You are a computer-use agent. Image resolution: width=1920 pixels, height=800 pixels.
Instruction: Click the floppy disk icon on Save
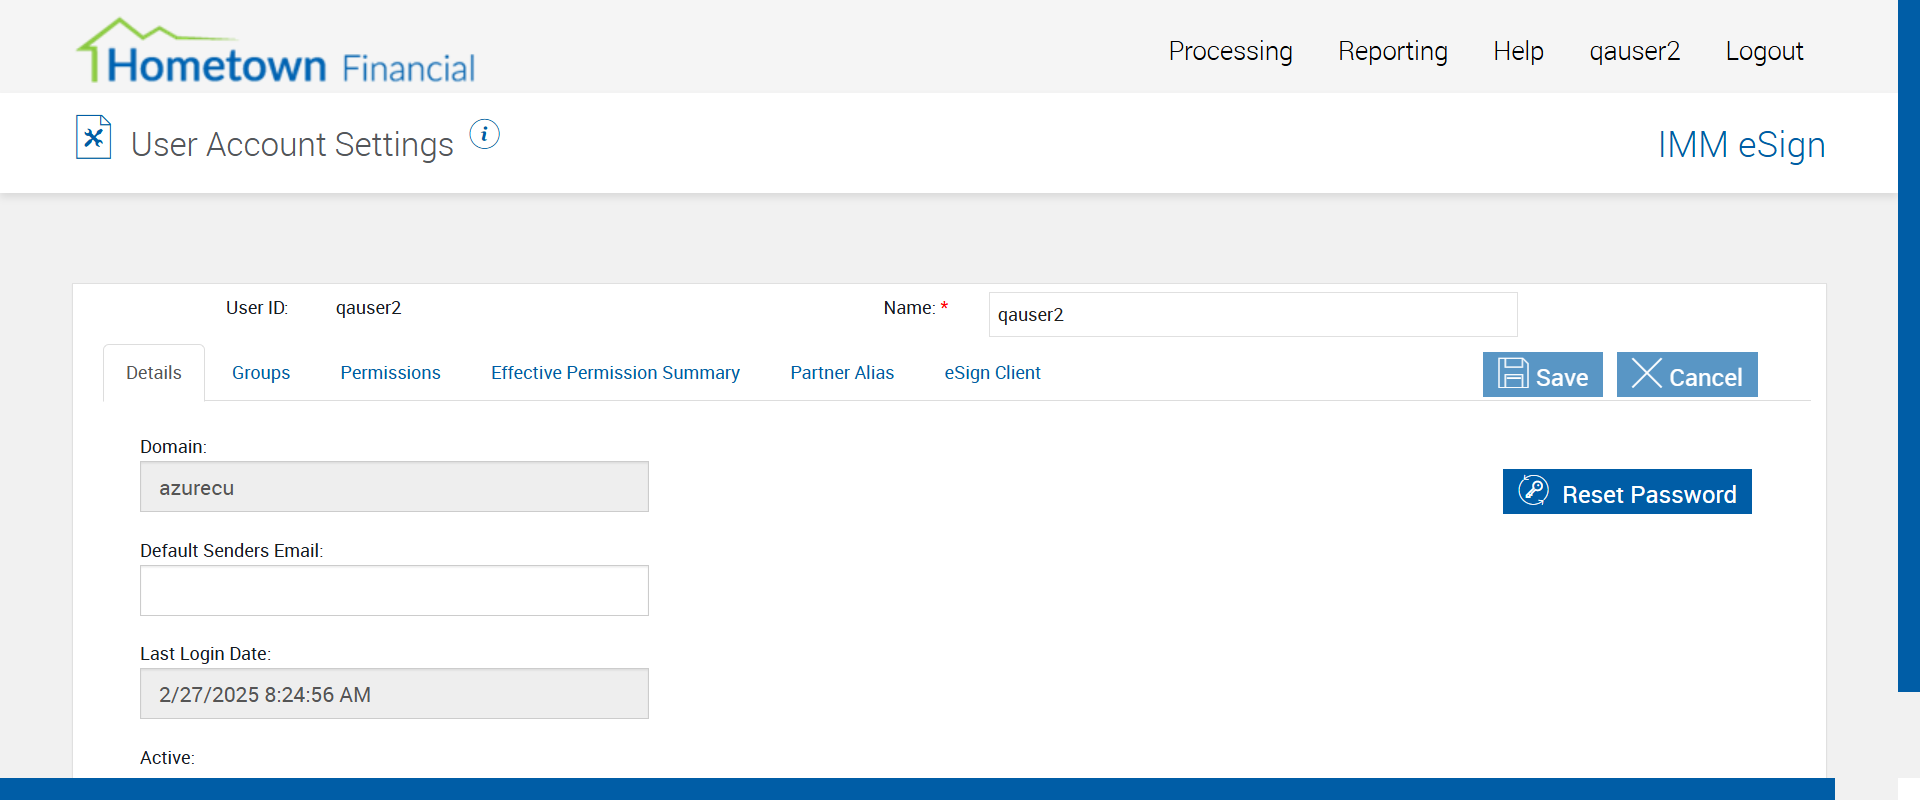1513,374
